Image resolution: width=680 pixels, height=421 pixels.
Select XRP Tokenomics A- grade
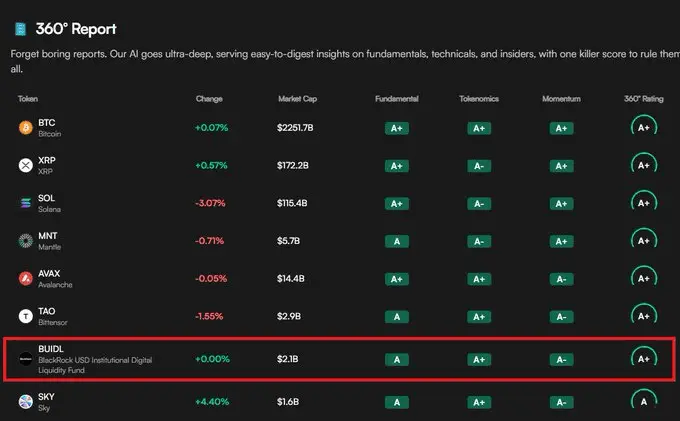(479, 166)
